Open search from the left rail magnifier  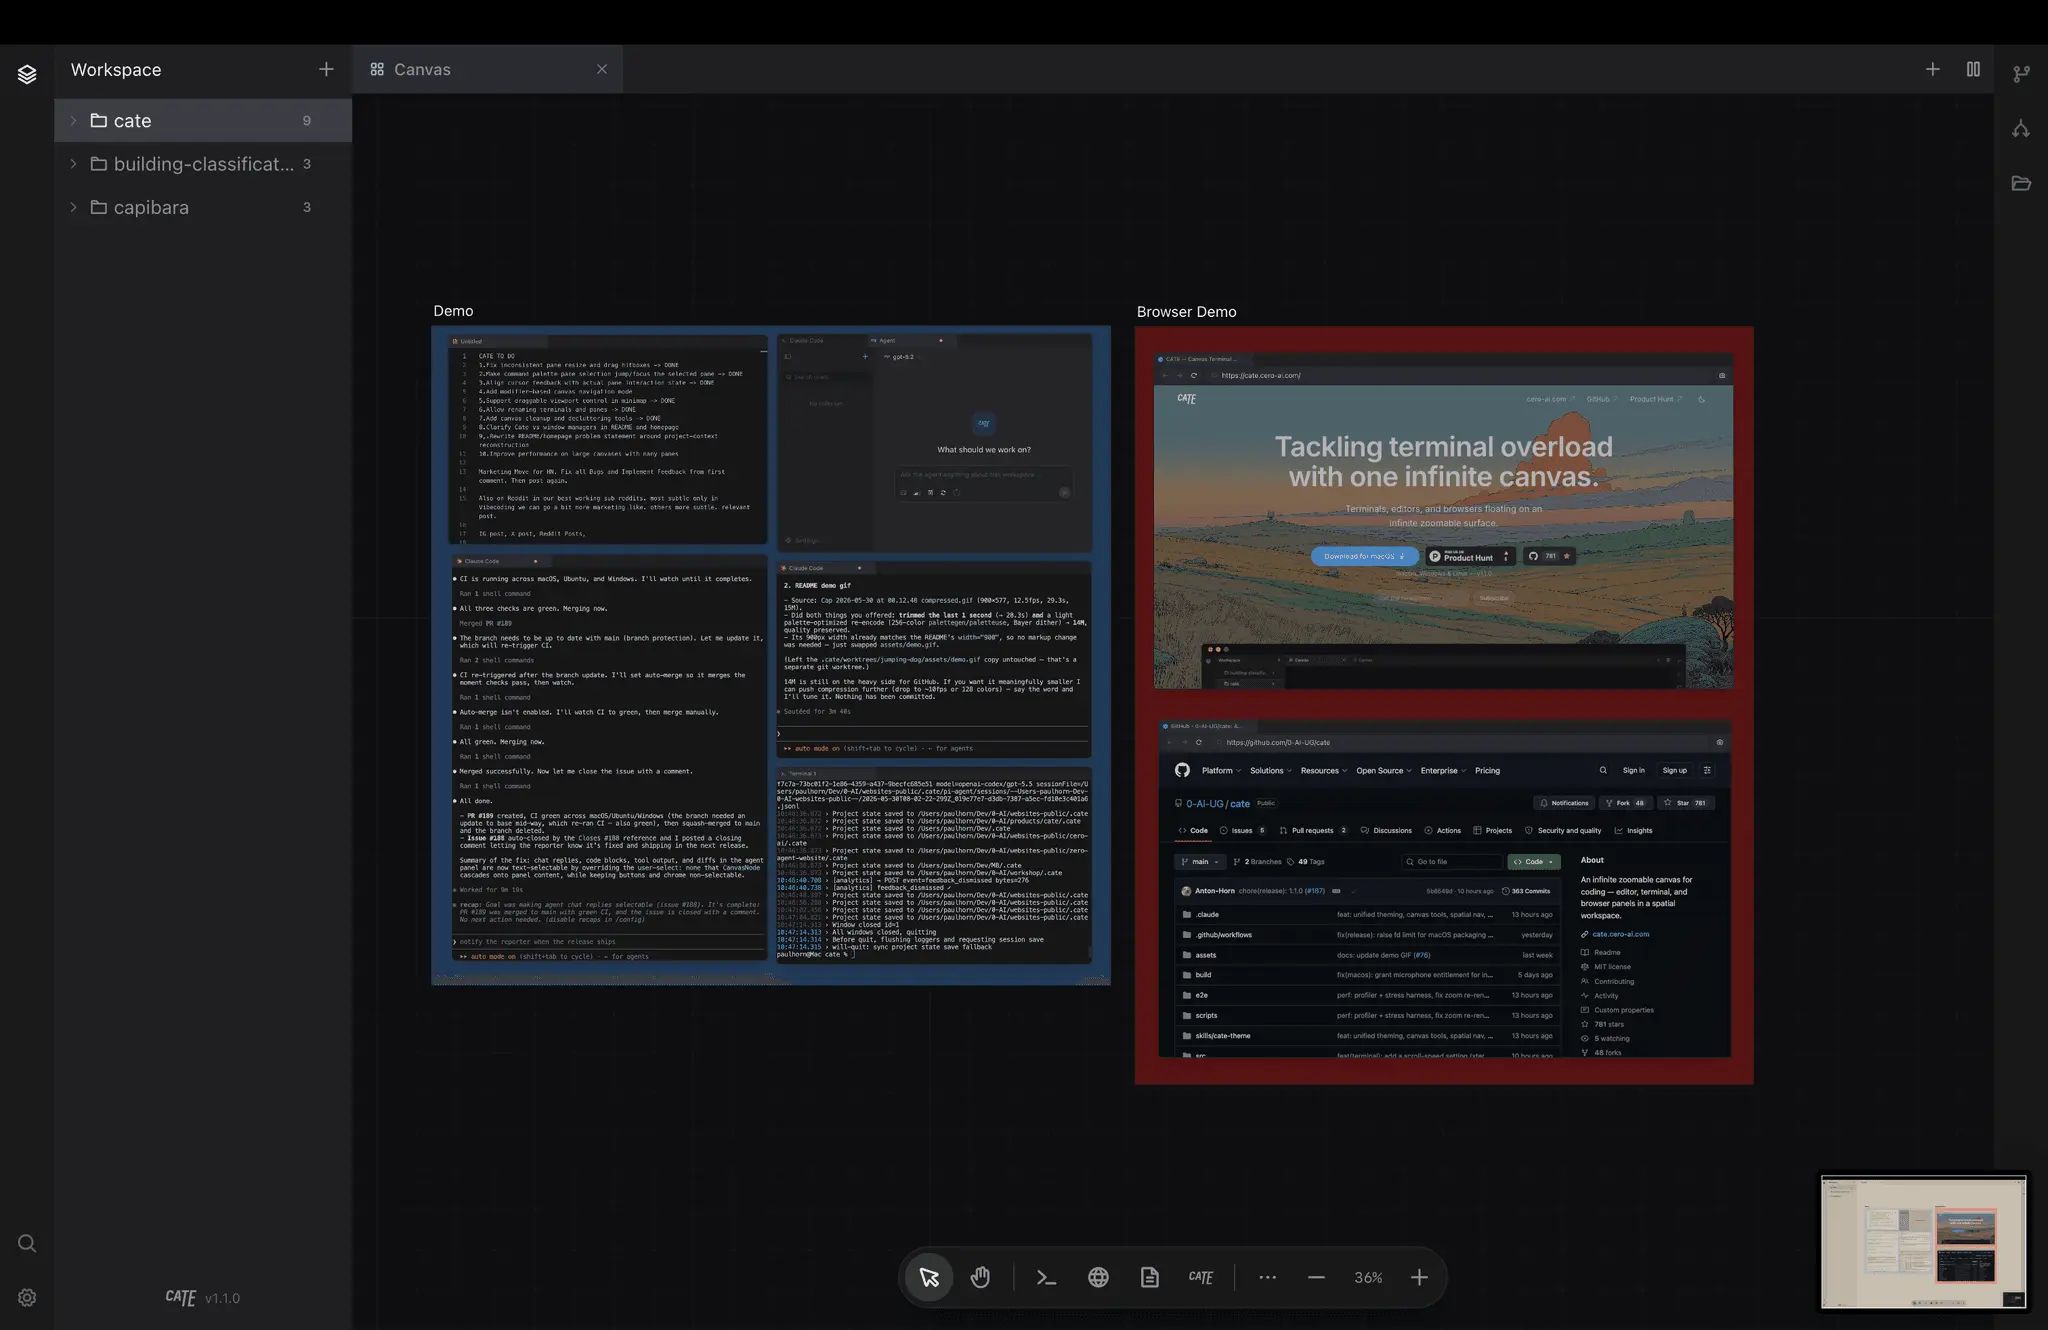tap(27, 1243)
